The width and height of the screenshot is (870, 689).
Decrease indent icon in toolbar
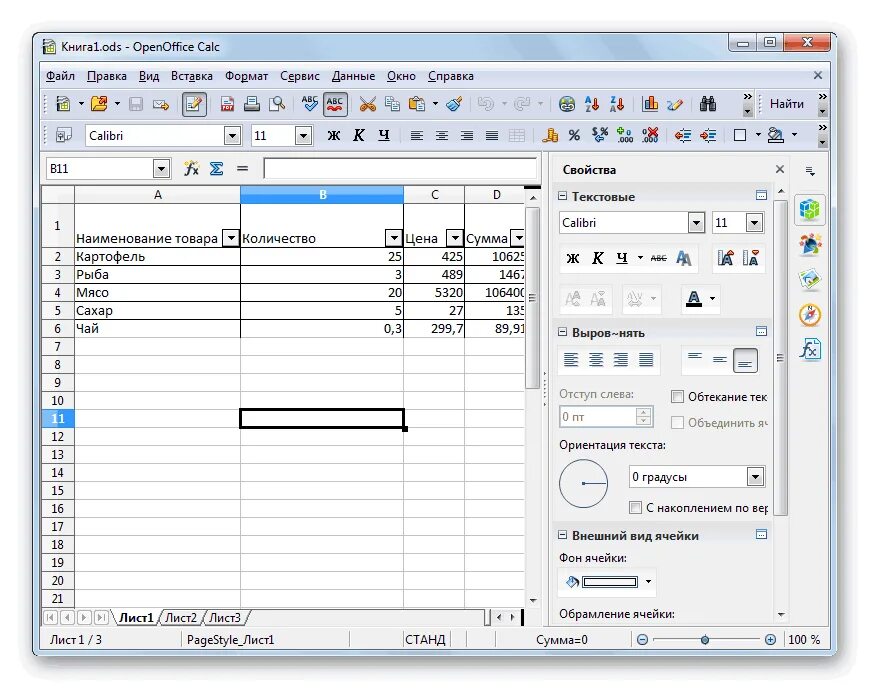tap(682, 135)
